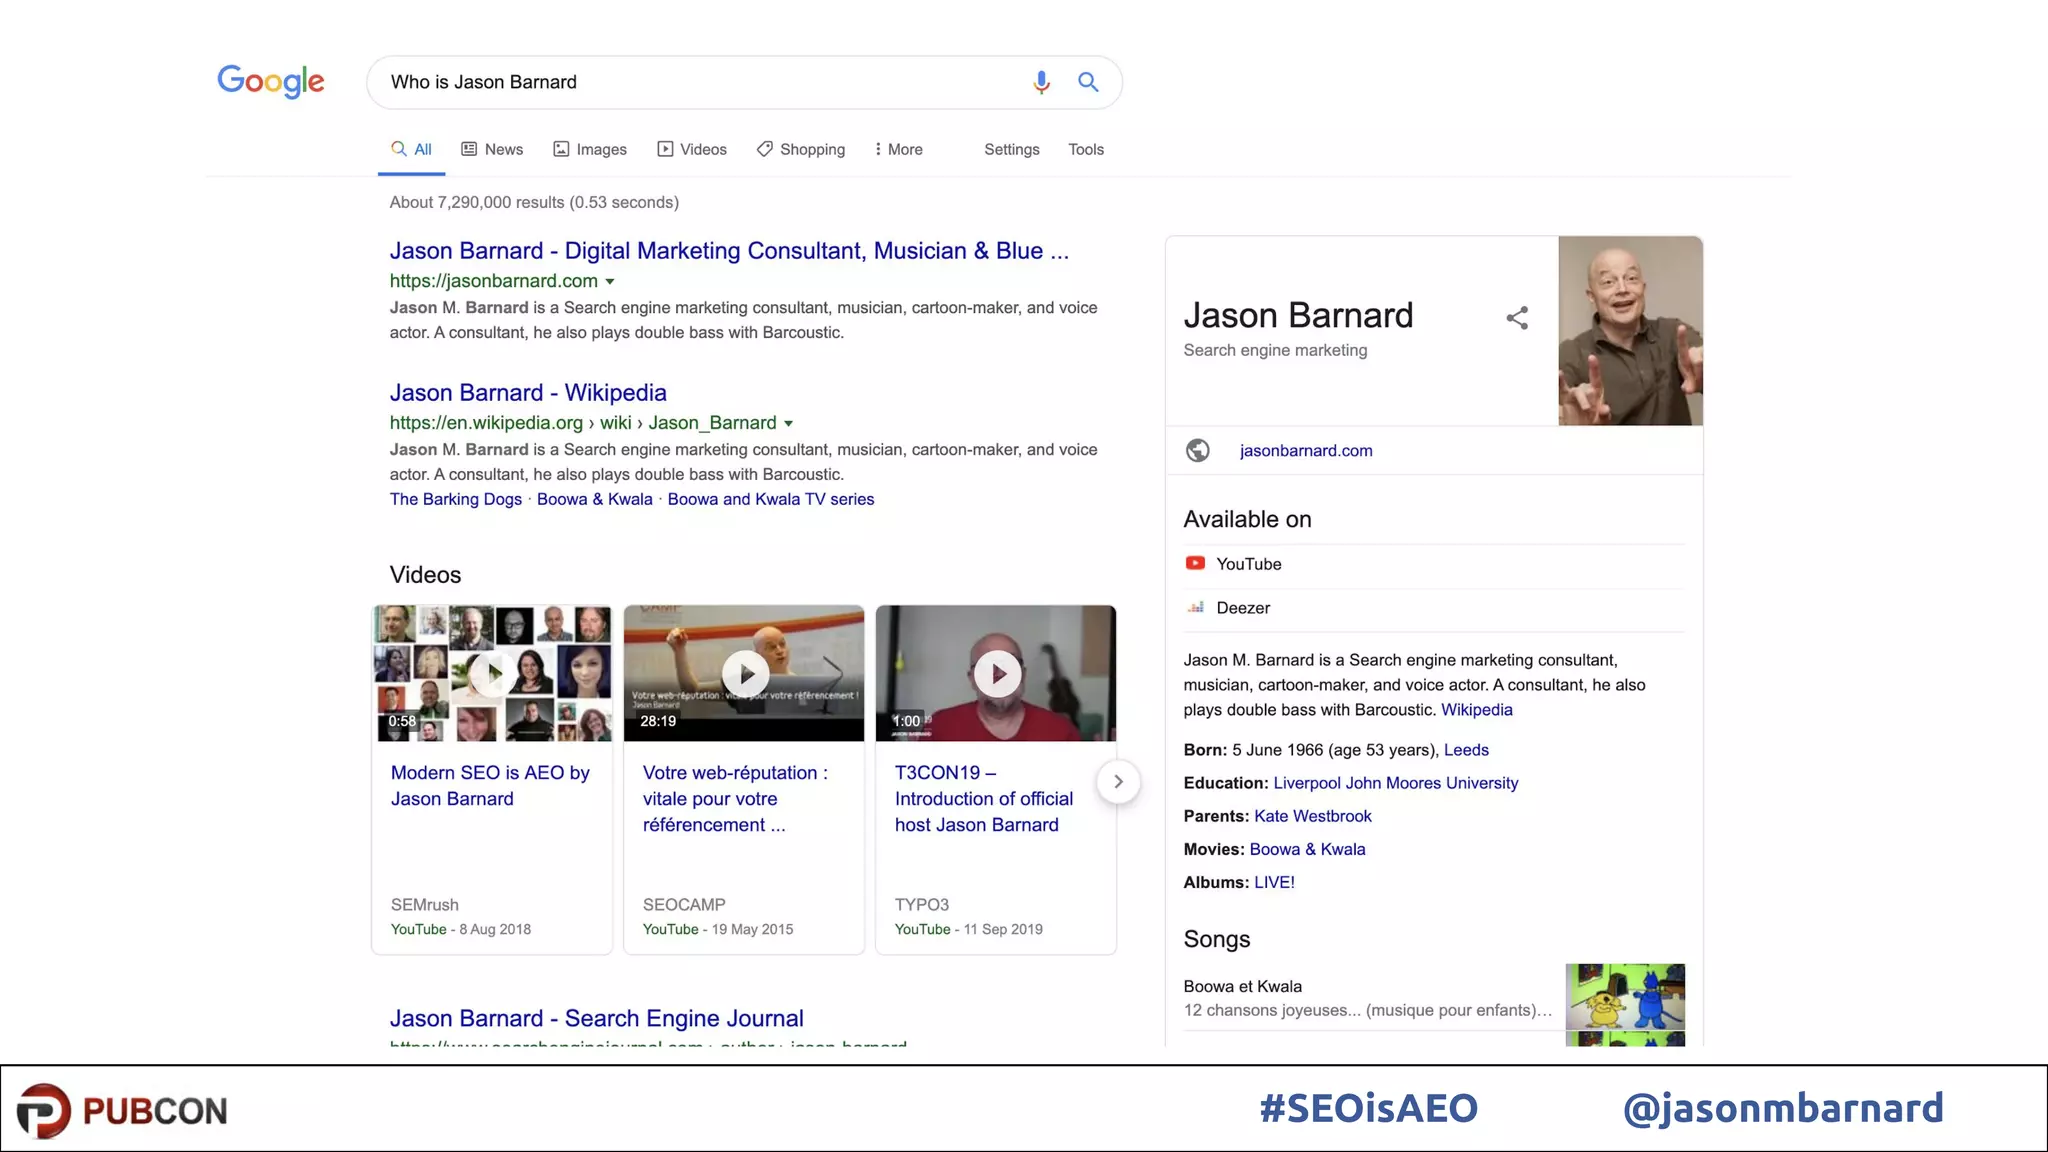2048x1152 pixels.
Task: Open the Jason Barnard - Wikipedia result
Action: pyautogui.click(x=528, y=393)
